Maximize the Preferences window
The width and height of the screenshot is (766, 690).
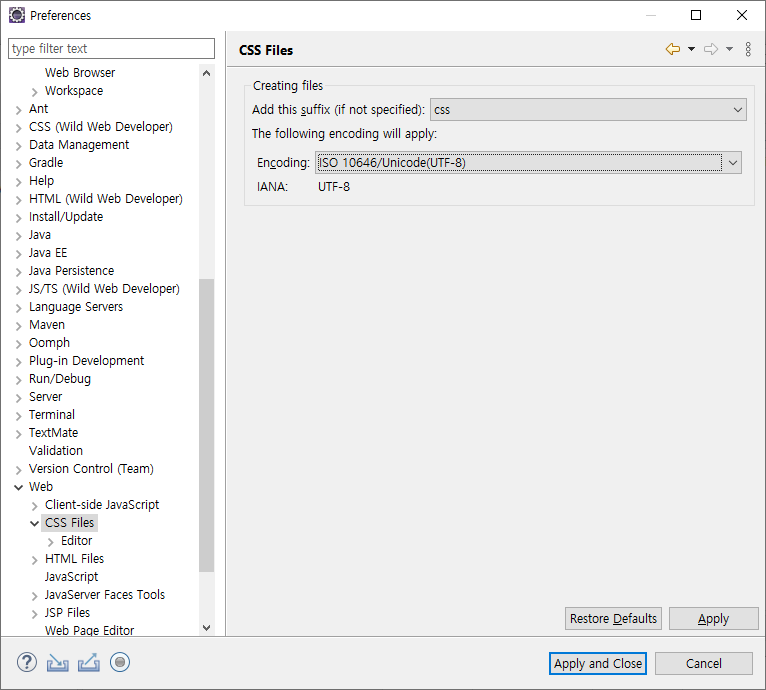pos(696,15)
